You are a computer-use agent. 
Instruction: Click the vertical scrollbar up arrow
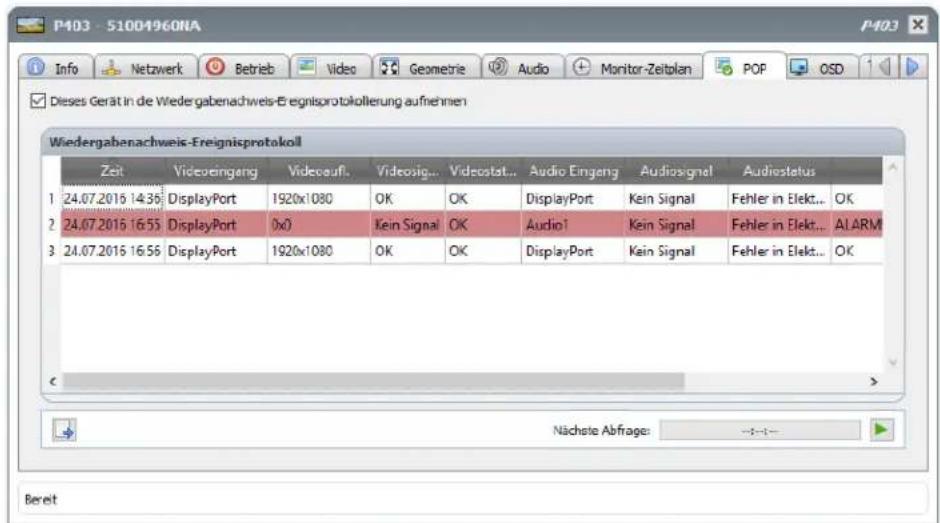[x=893, y=166]
